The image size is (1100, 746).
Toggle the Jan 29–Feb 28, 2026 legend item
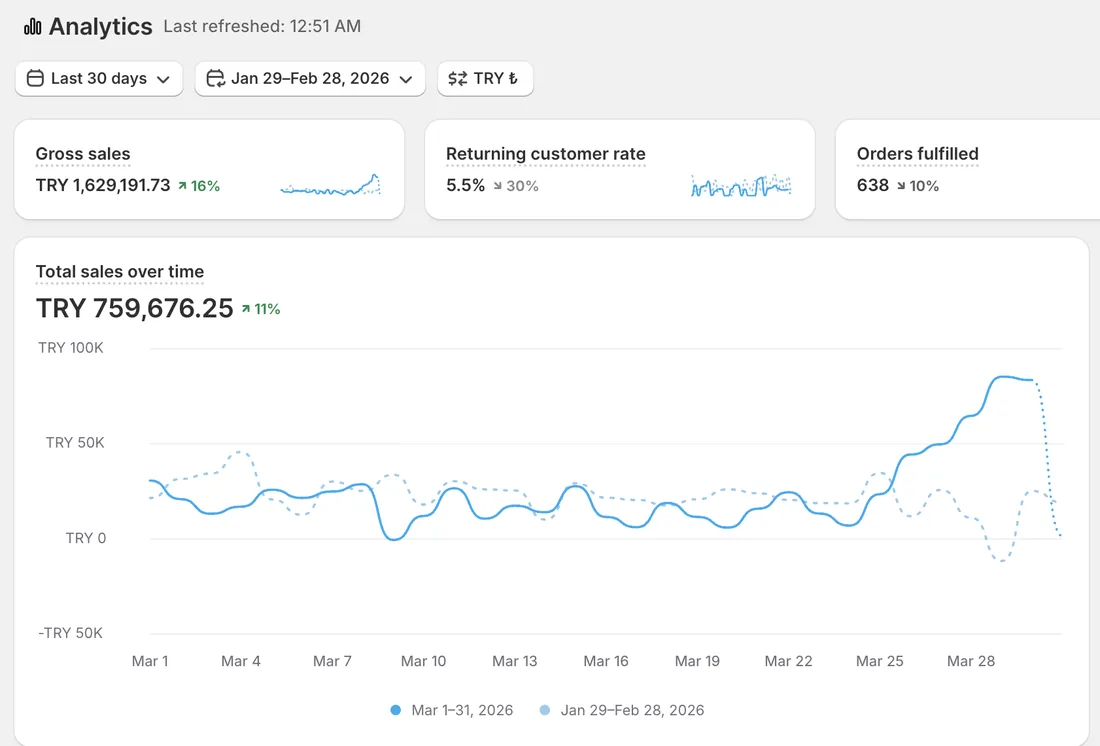[x=622, y=710]
